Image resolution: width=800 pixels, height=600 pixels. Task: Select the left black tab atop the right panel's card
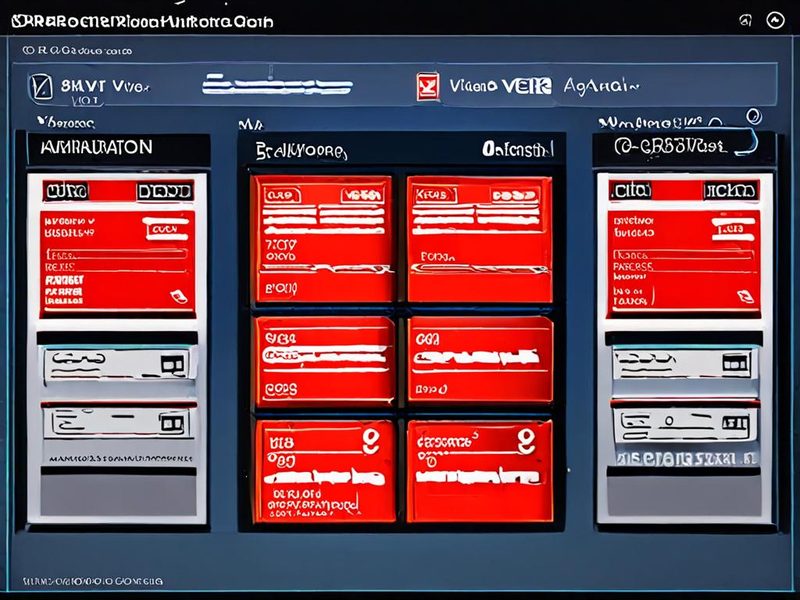click(x=631, y=191)
